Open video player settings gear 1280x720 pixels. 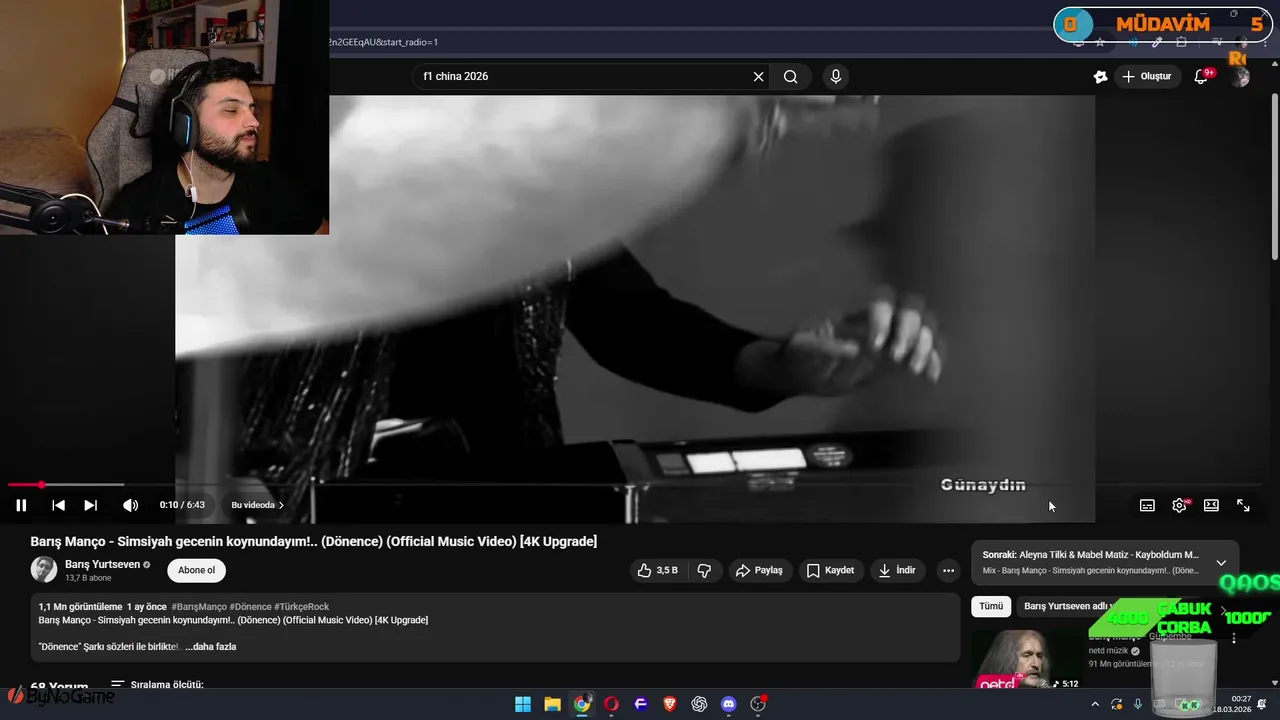pyautogui.click(x=1179, y=505)
